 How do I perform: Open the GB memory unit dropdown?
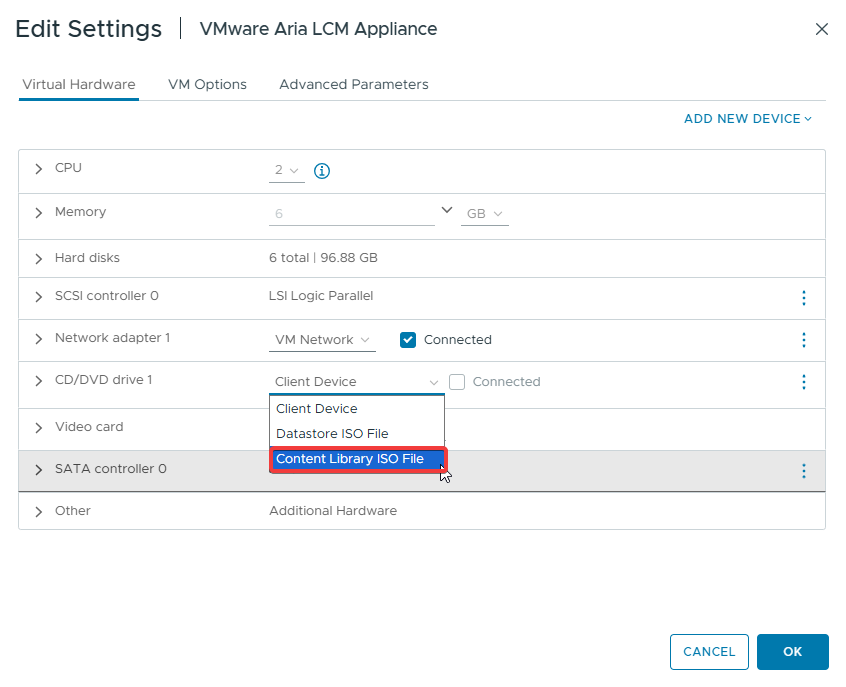pos(485,214)
